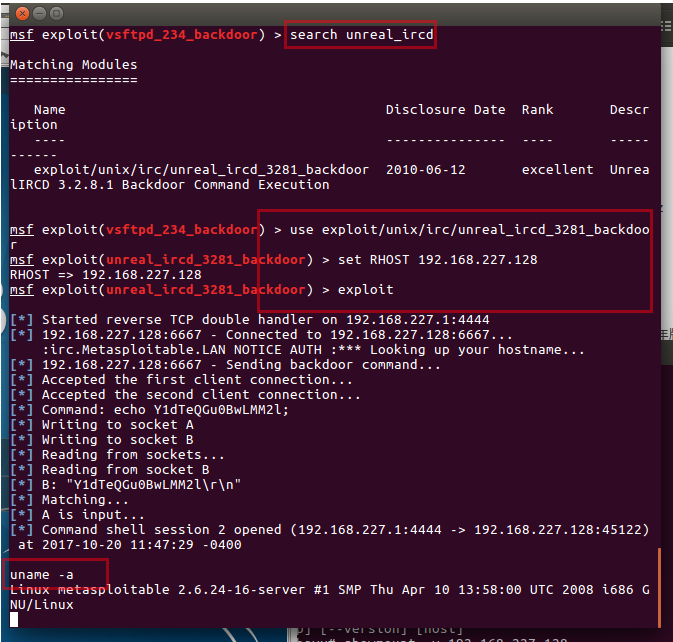Click 'A is input...' line
This screenshot has height=642, width=673.
(77, 515)
